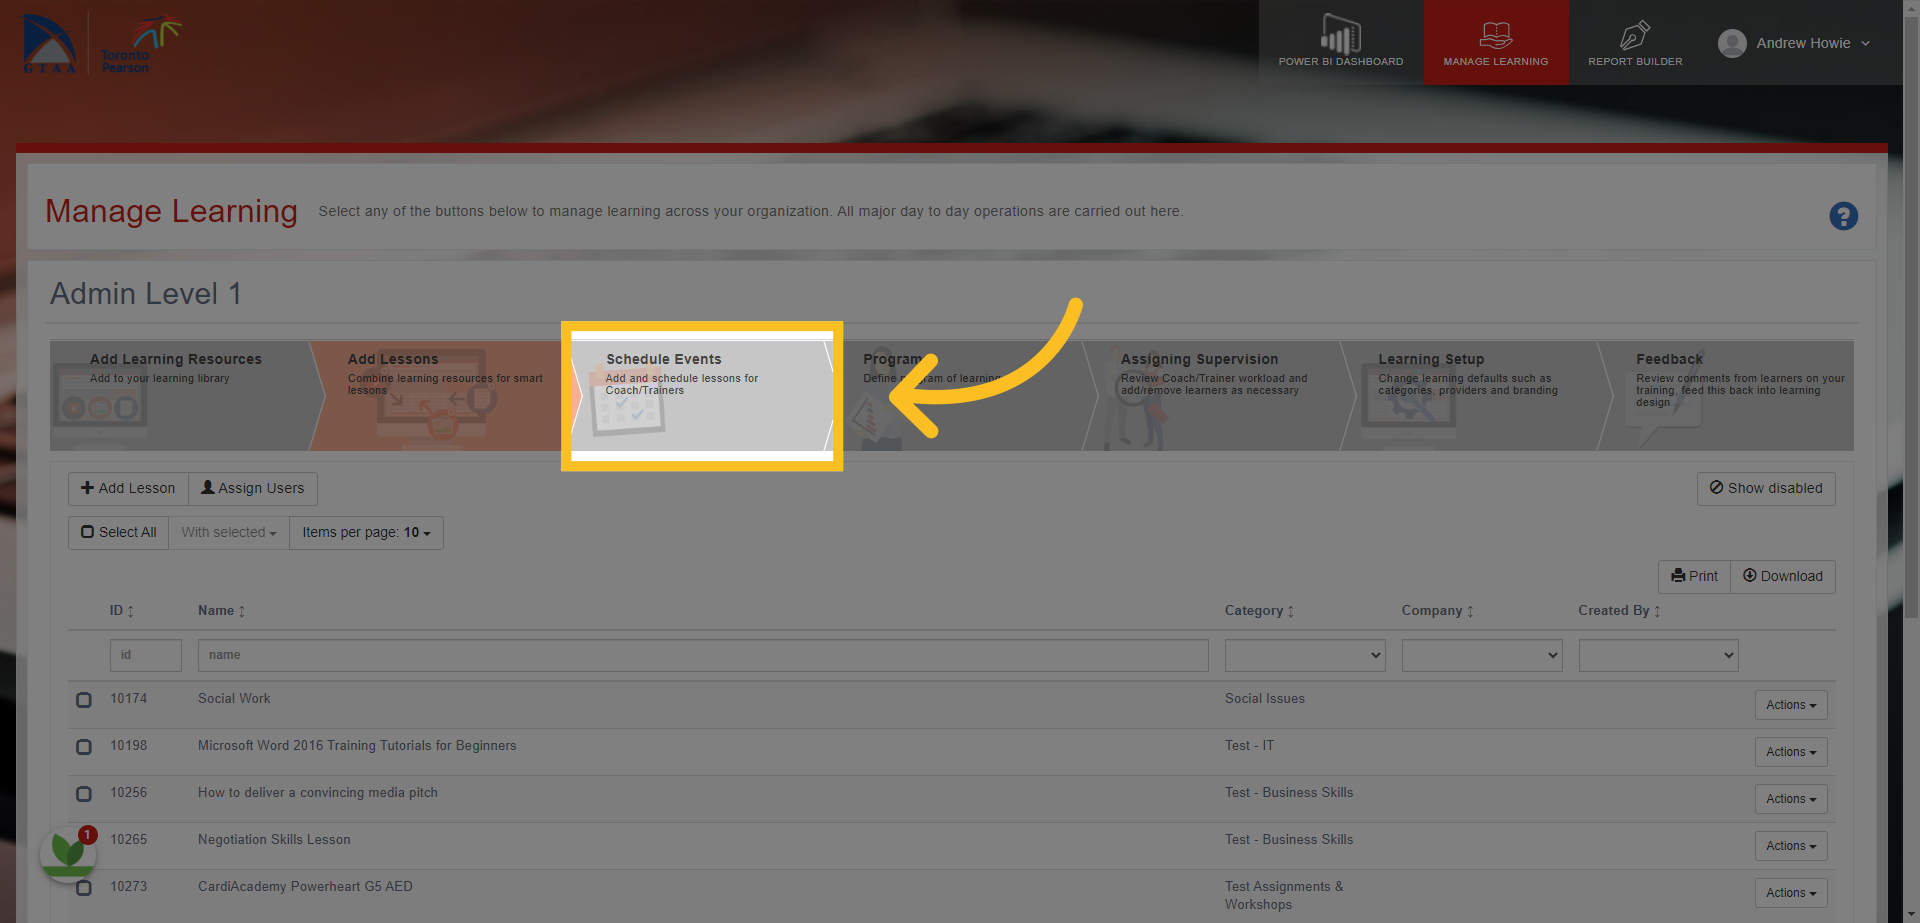
Task: Click the name filter input field
Action: (703, 655)
